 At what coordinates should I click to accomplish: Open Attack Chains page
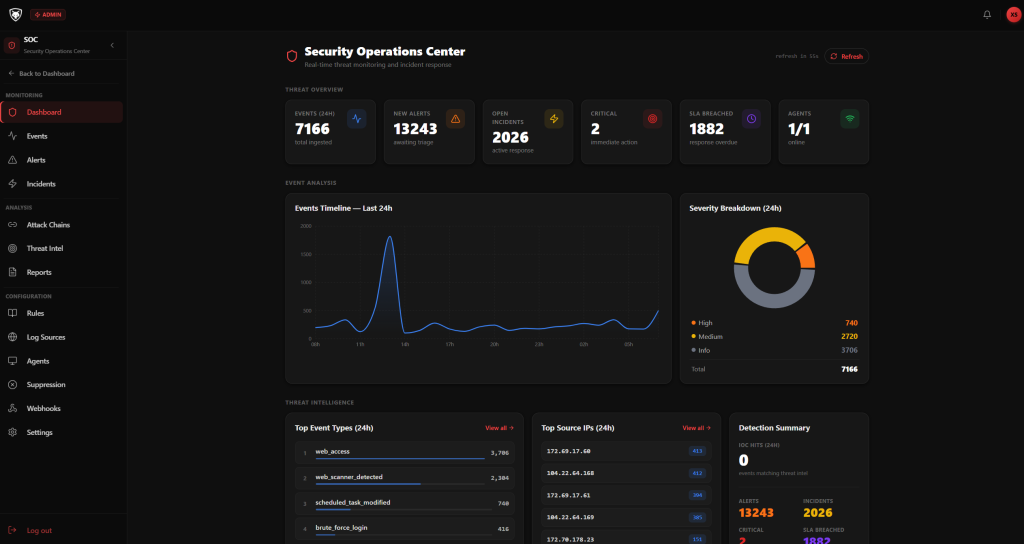tap(62, 225)
